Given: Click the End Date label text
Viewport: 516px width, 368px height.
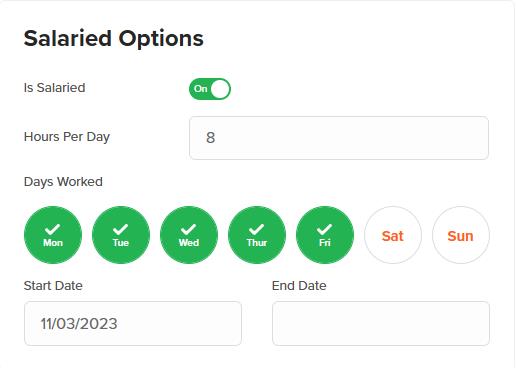Looking at the screenshot, I should [299, 286].
